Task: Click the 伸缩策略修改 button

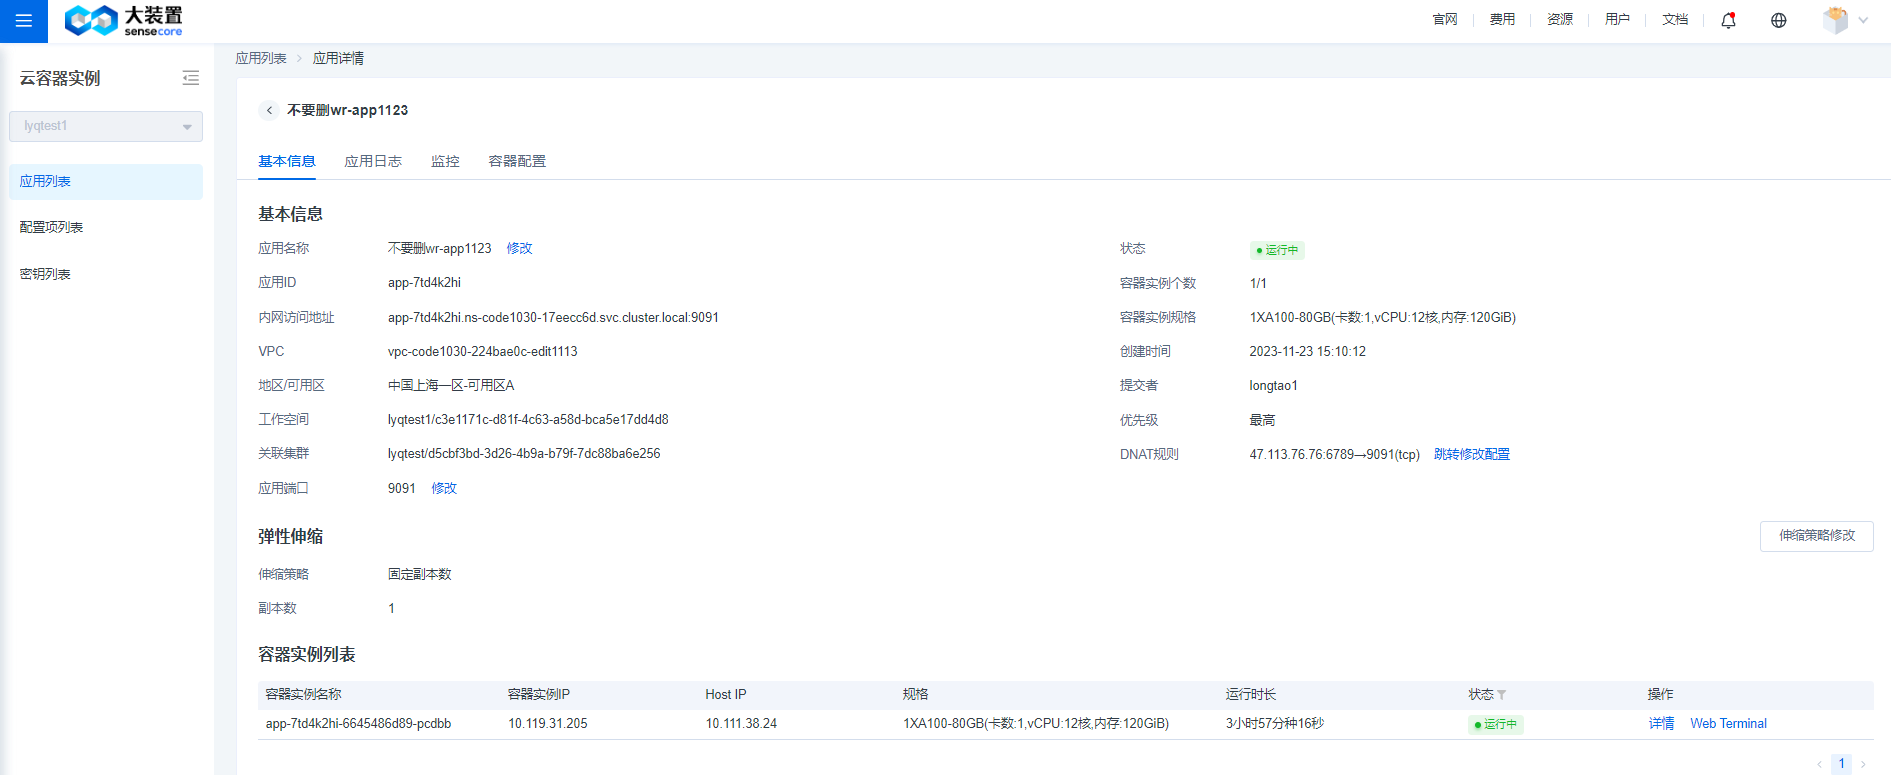Action: click(x=1816, y=536)
